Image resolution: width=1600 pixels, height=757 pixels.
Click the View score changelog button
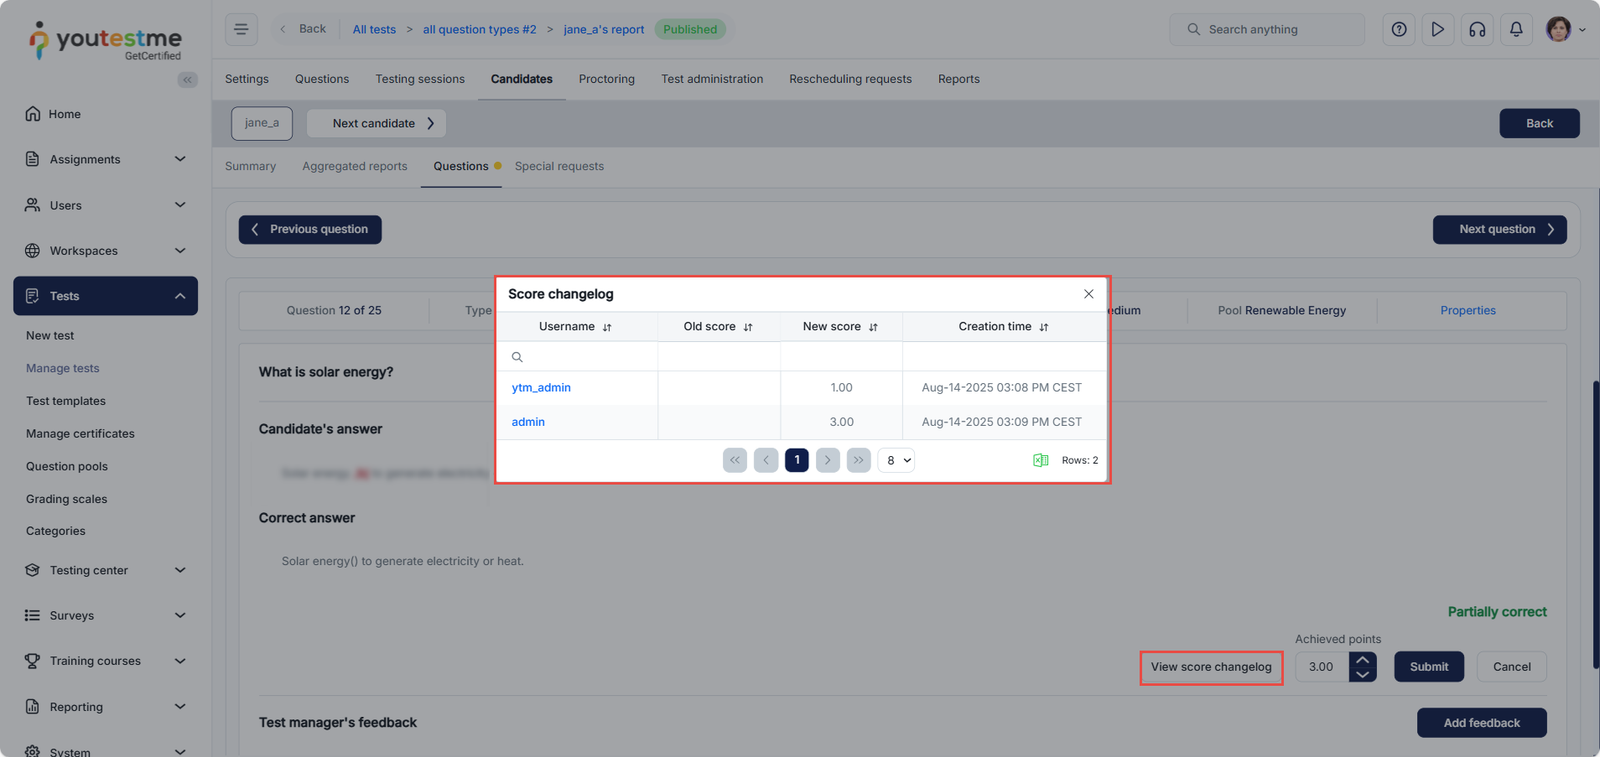[1211, 667]
